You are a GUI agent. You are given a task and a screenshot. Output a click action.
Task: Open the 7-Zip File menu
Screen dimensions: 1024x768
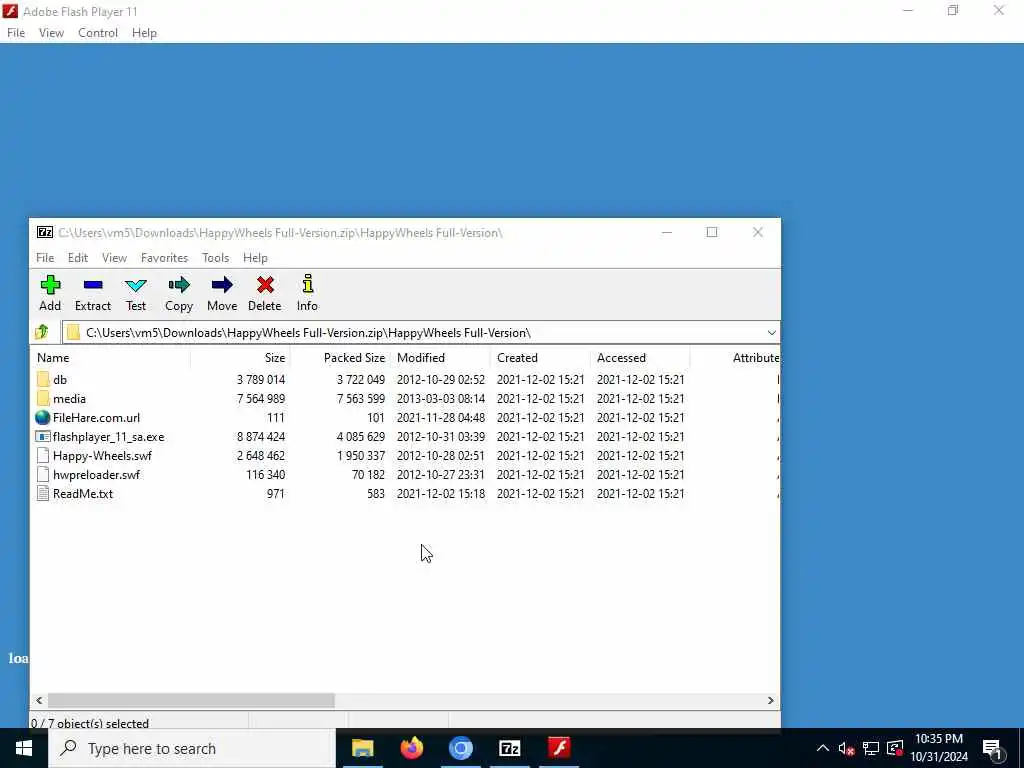click(x=45, y=257)
